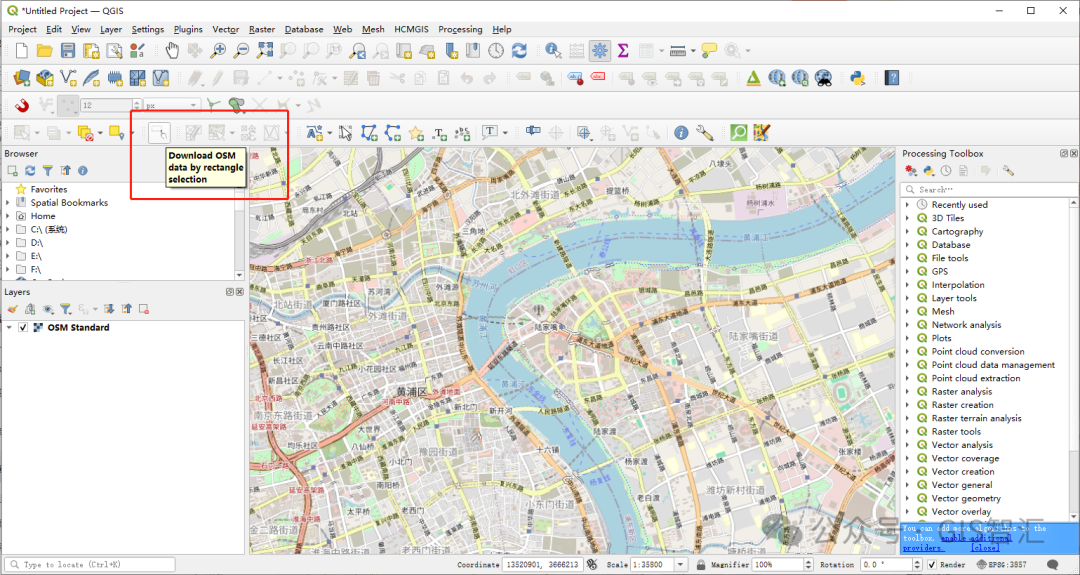Toggle visibility of OSM Standard layer
This screenshot has height=575, width=1080.
(23, 328)
